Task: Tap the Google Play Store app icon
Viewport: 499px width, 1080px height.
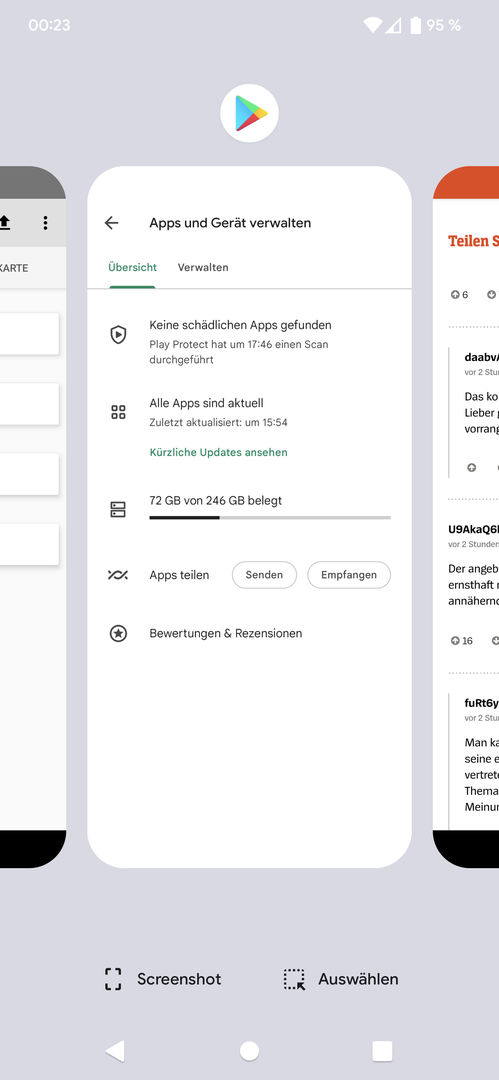Action: [250, 114]
